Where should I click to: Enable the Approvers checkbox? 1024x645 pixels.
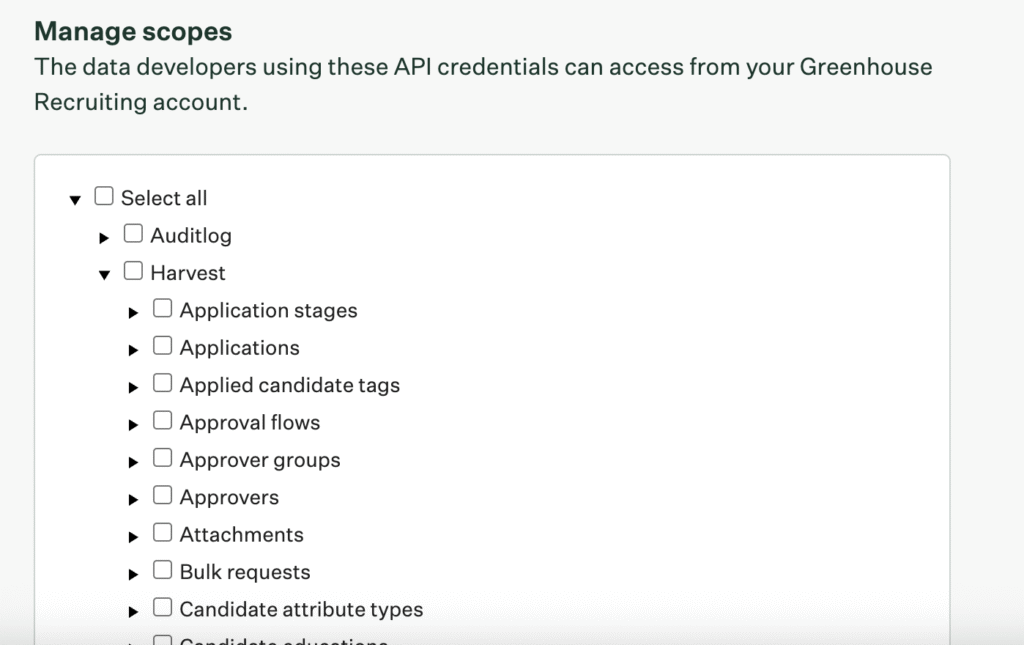(x=162, y=496)
